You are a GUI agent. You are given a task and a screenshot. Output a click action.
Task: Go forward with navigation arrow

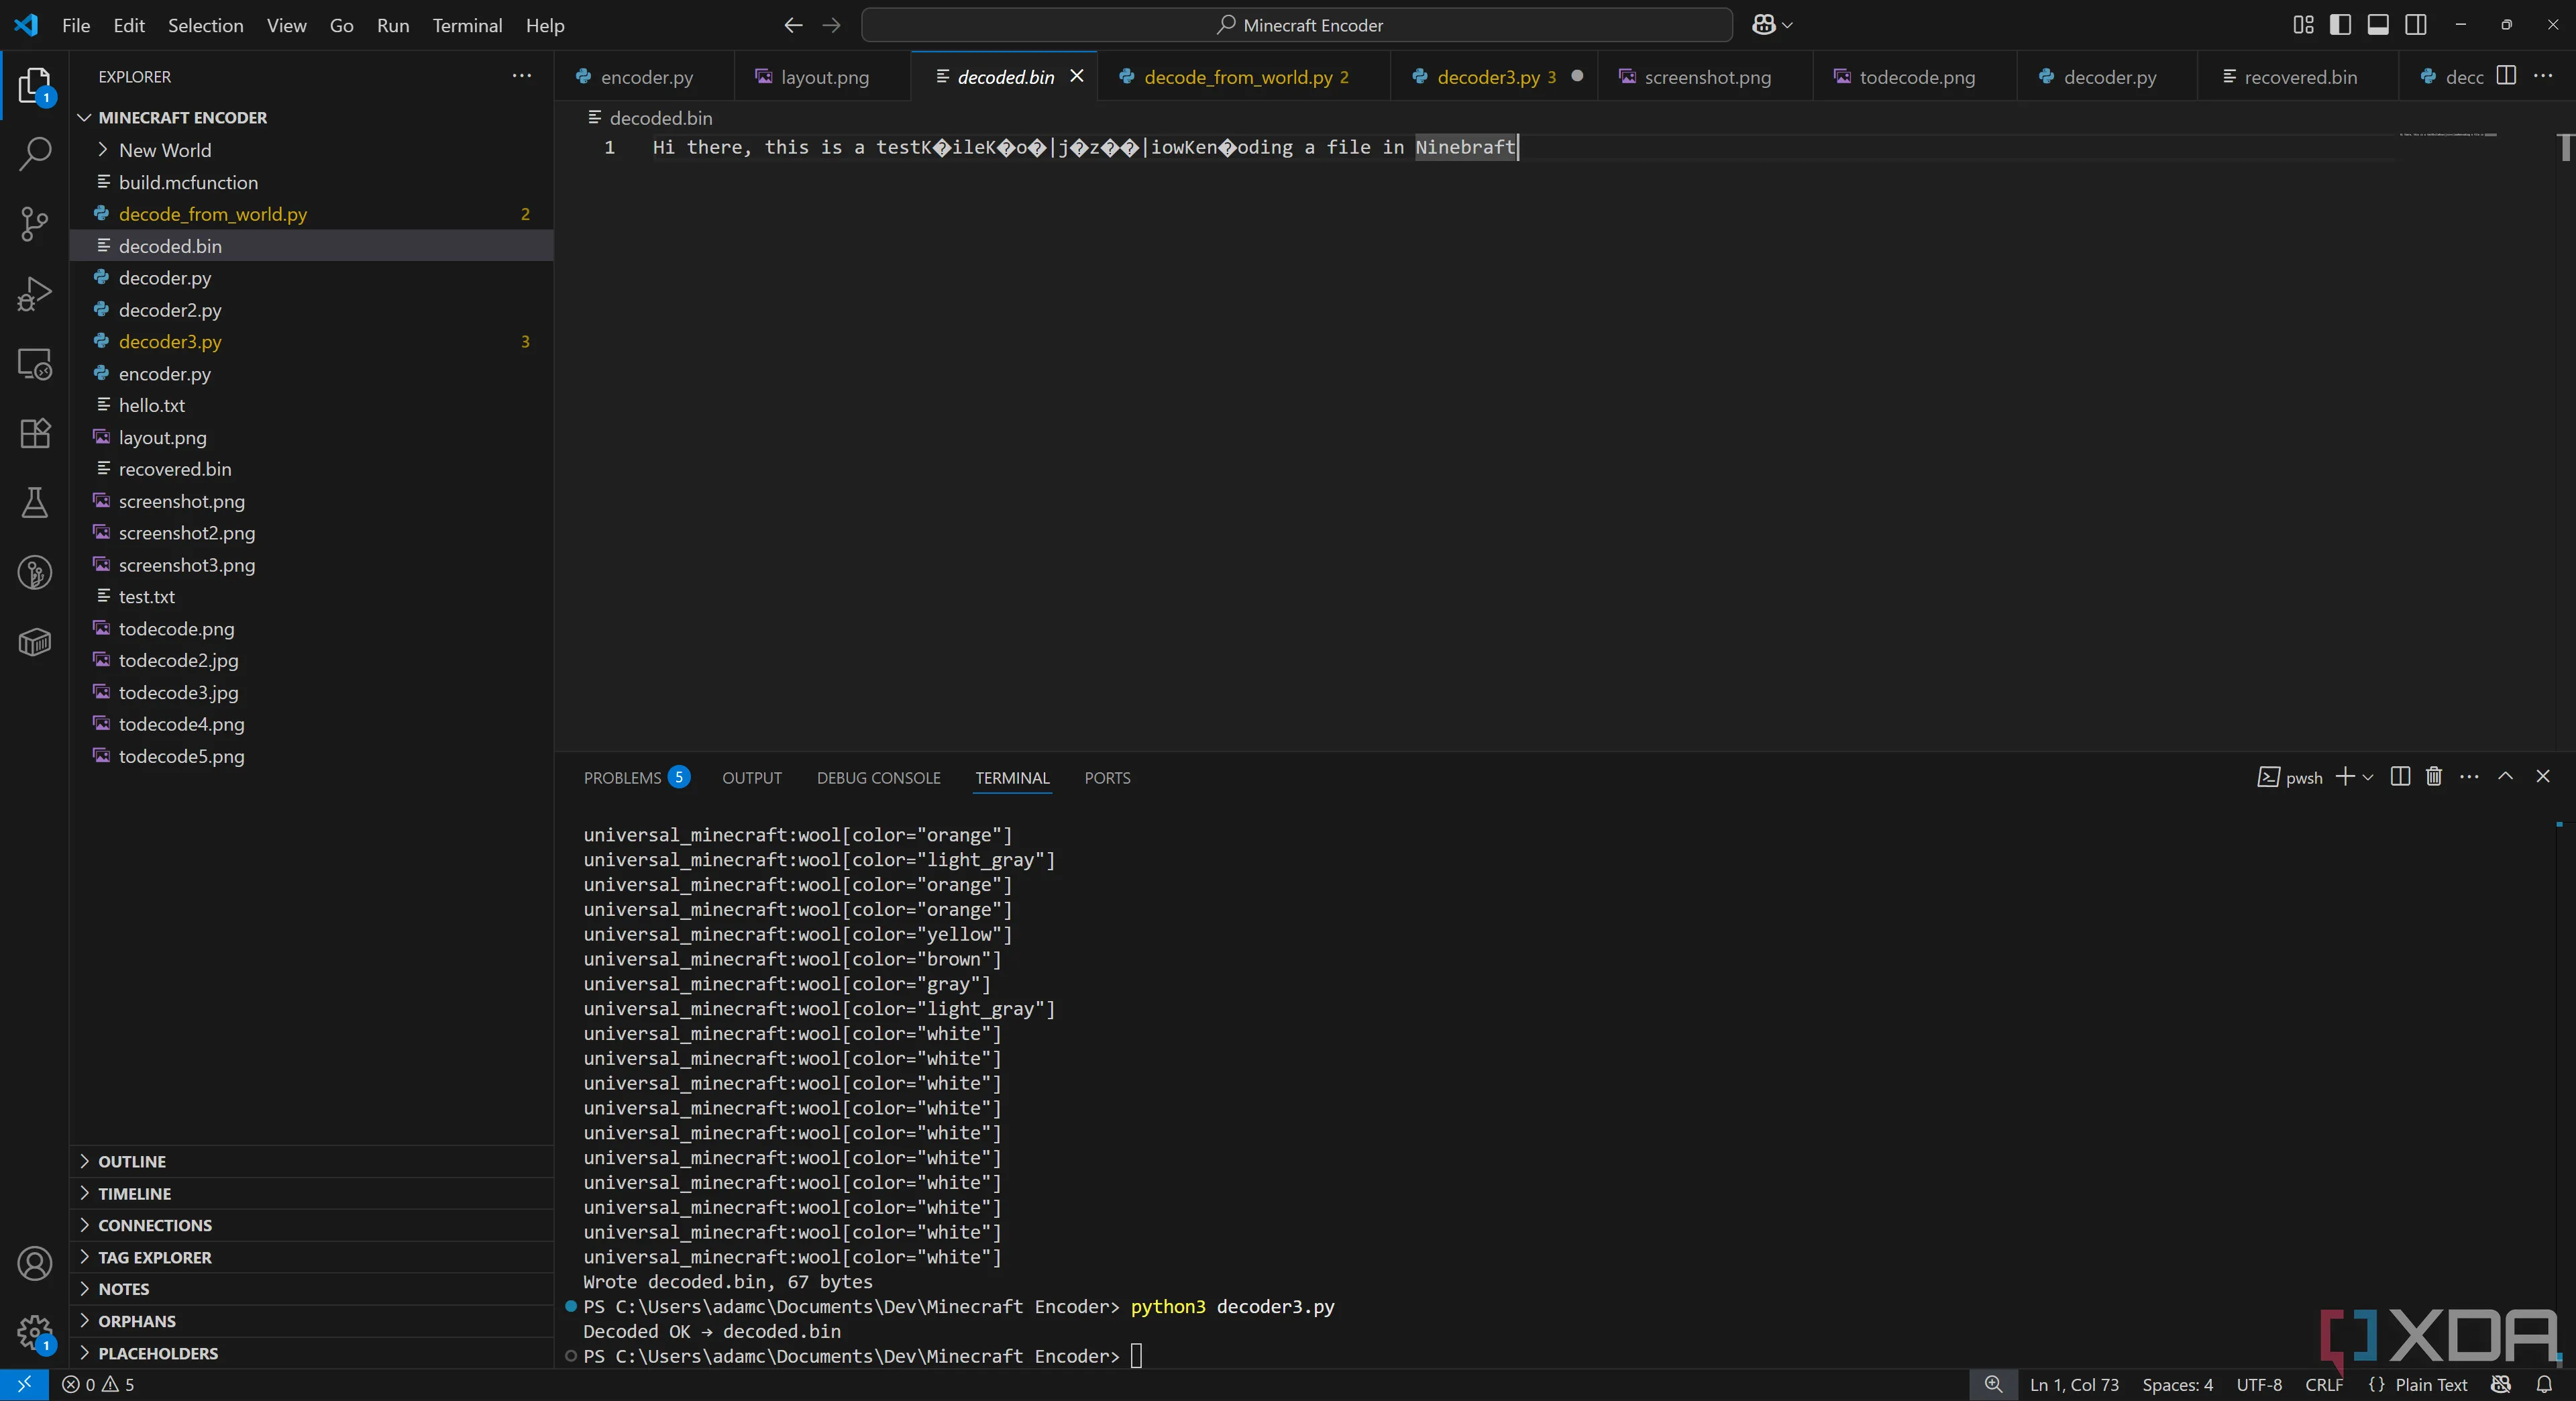pos(831,25)
